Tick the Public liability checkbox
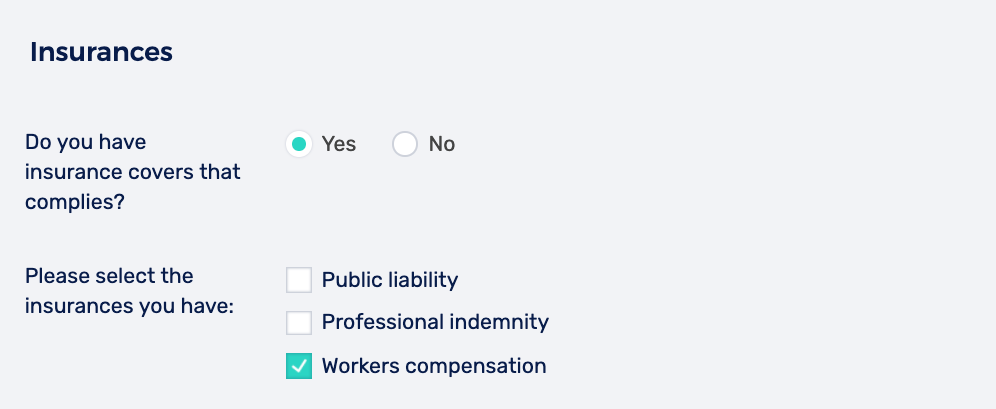 pos(299,279)
